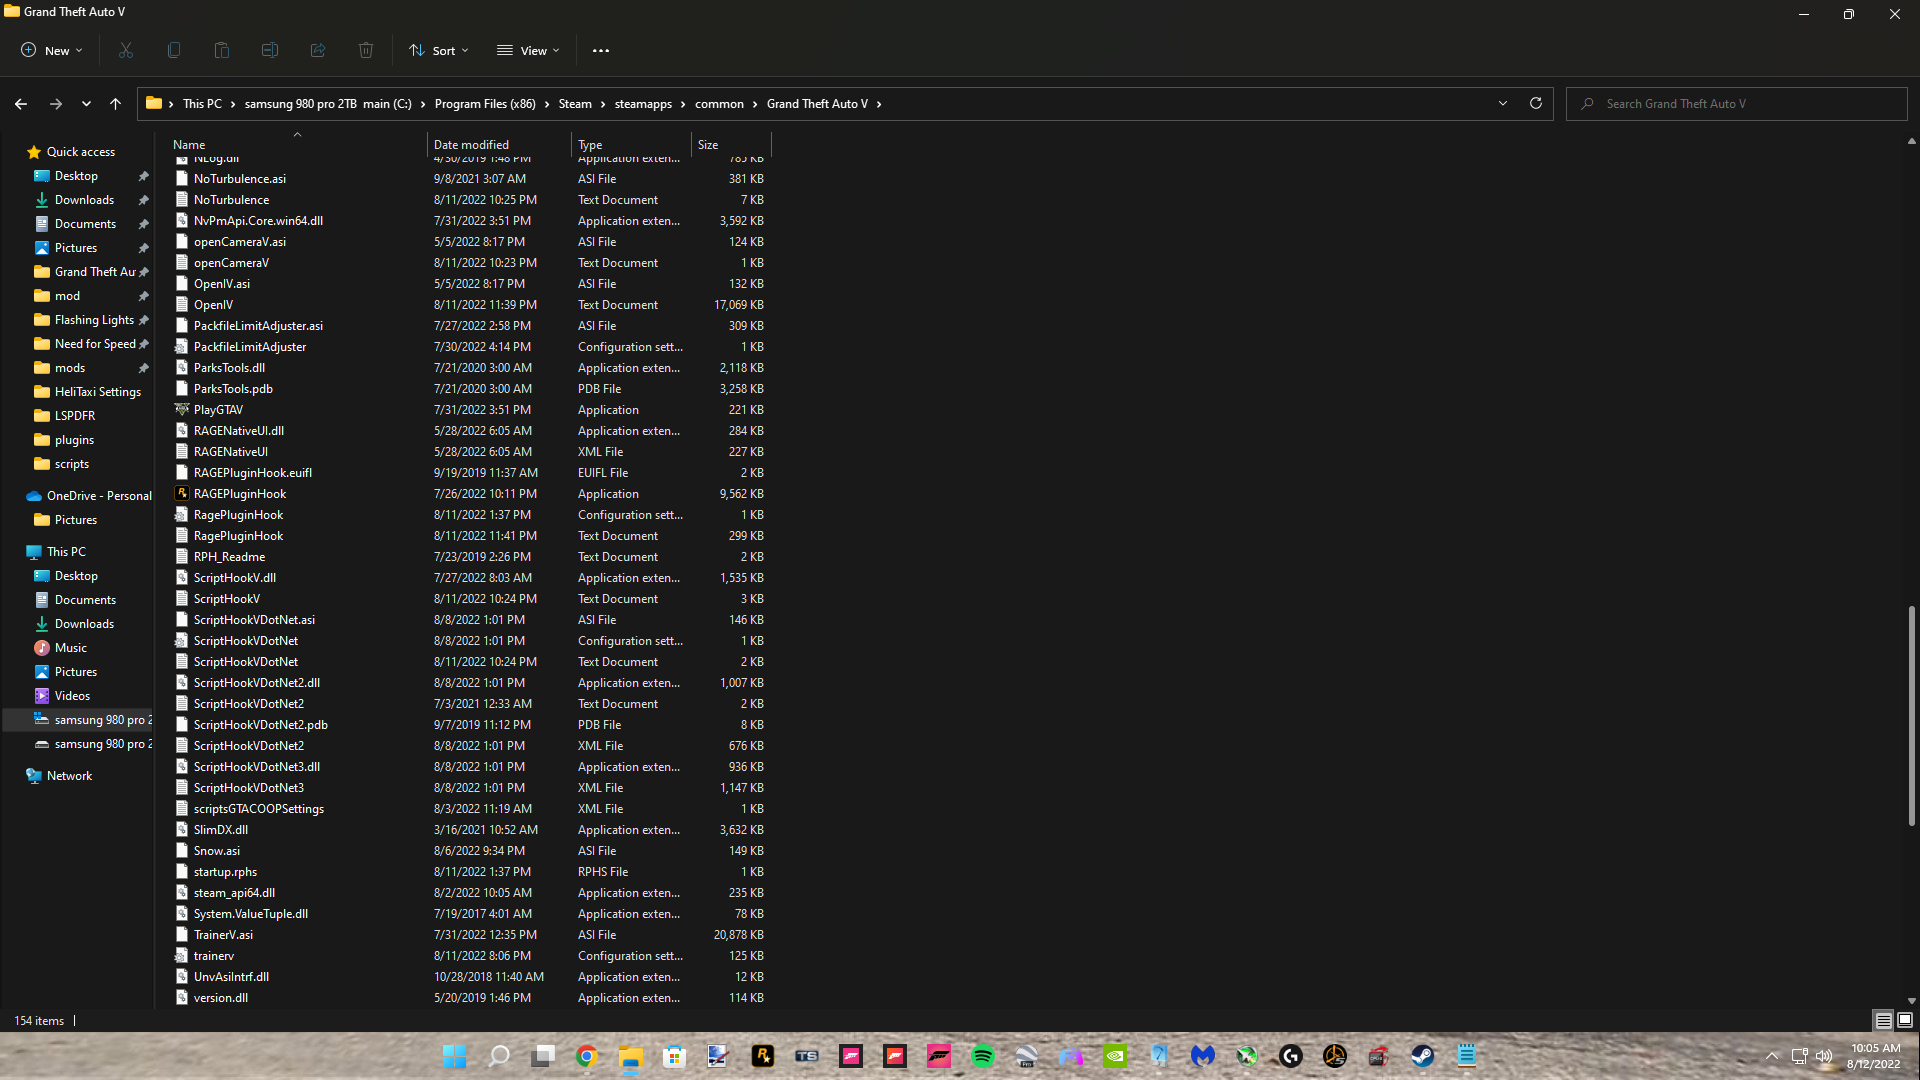Open the New item dropdown
The width and height of the screenshot is (1920, 1080).
[52, 50]
